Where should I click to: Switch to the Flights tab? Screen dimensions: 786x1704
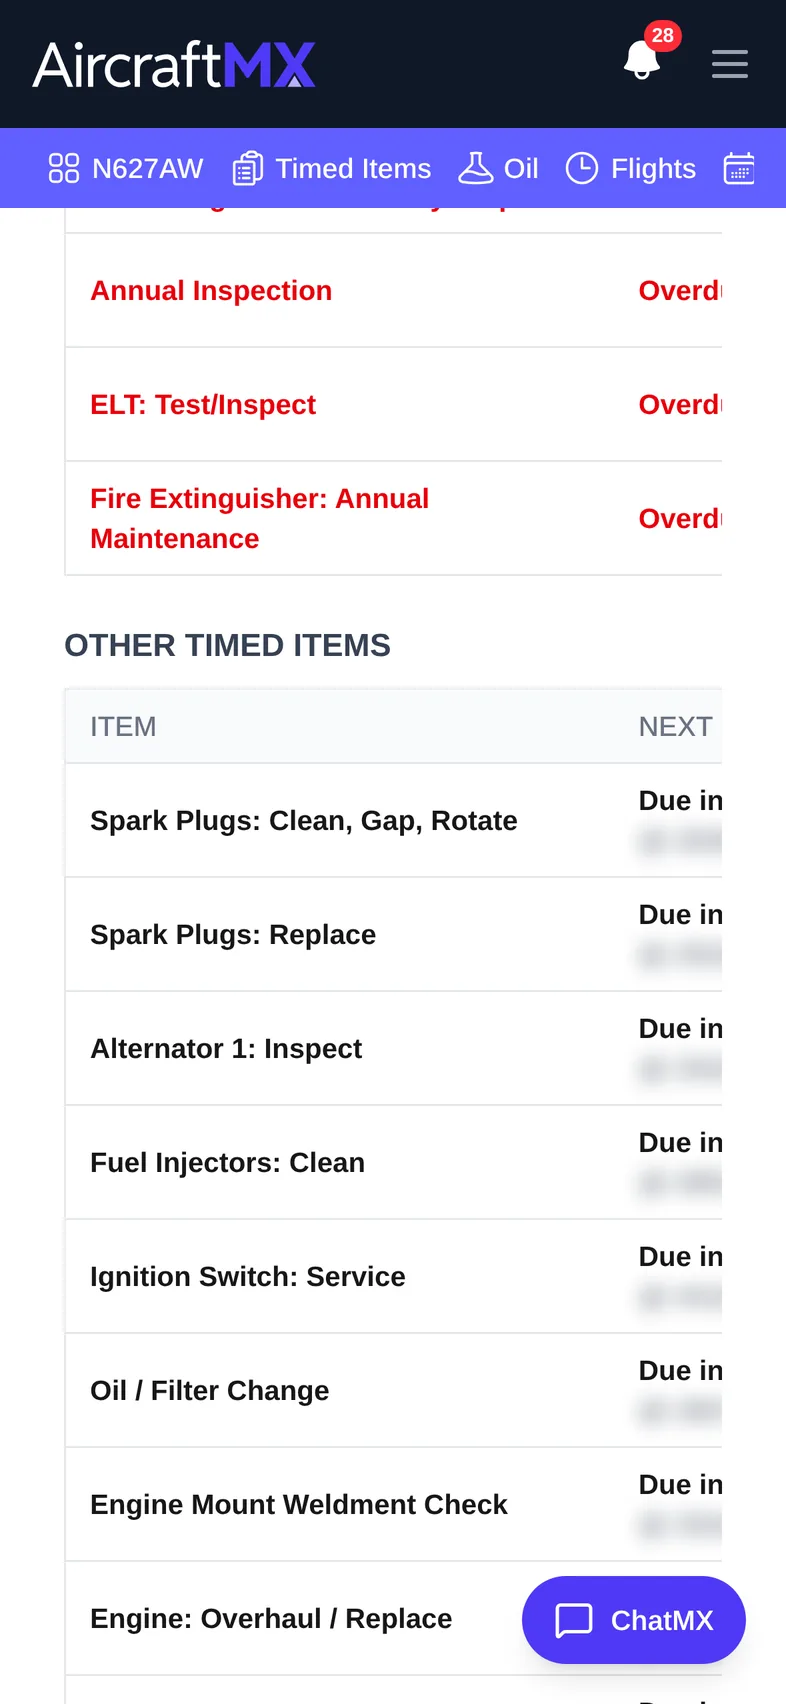[631, 168]
